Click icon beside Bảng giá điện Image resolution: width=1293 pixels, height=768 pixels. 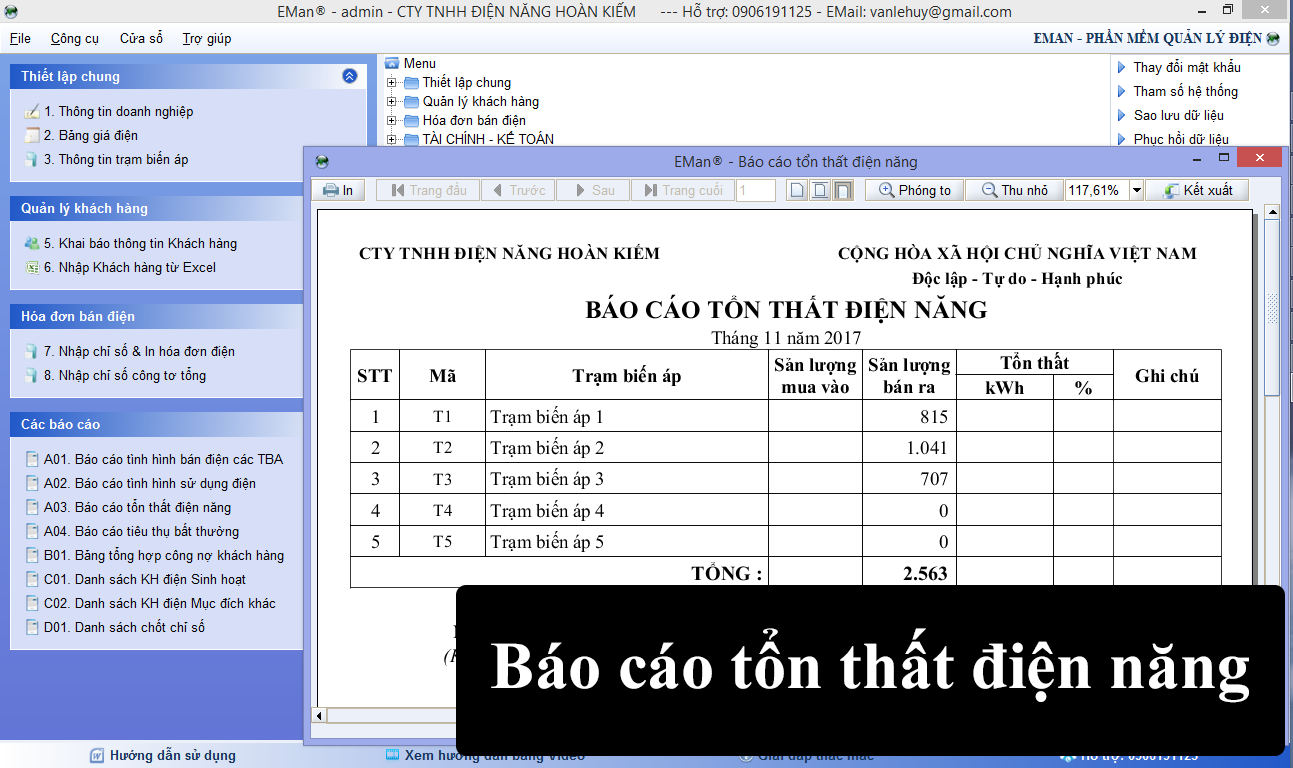32,135
